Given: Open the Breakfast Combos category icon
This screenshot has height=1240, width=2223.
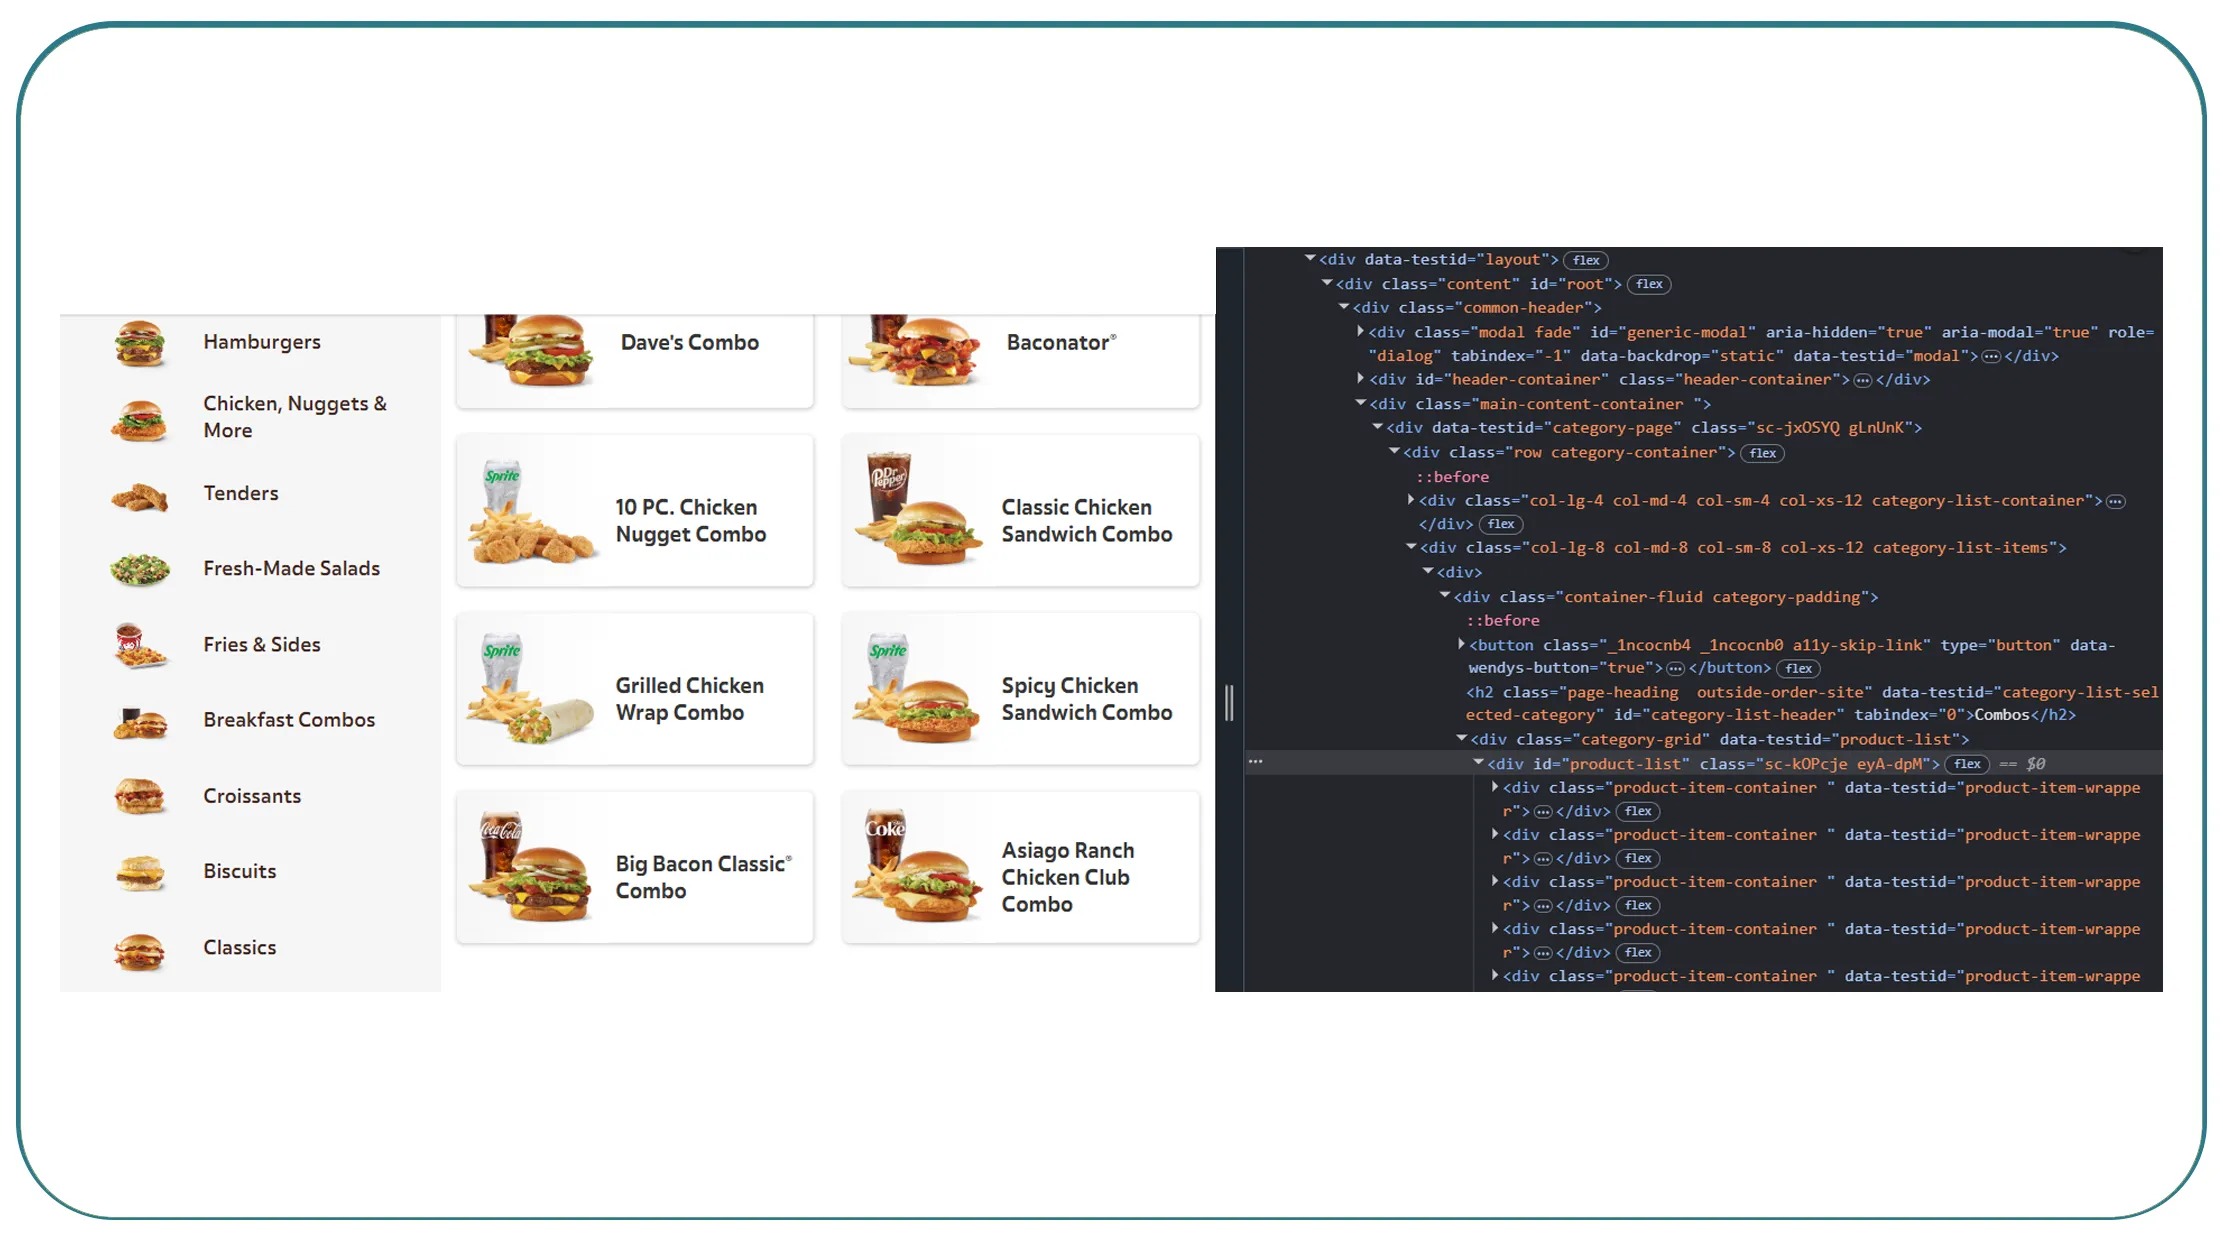Looking at the screenshot, I should pos(139,722).
